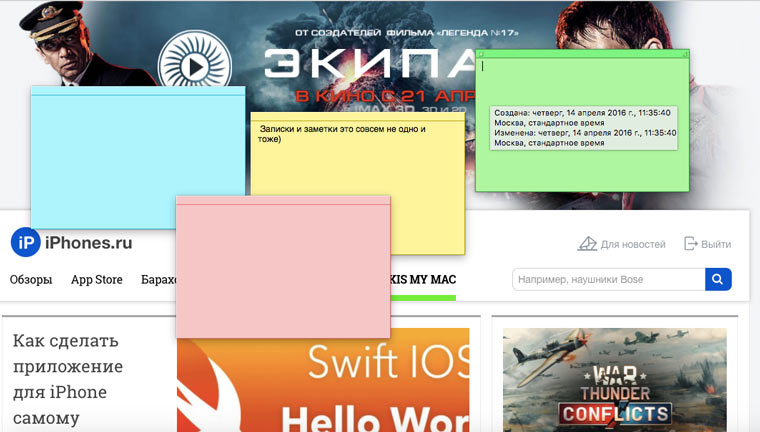This screenshot has height=432, width=760.
Task: Select the KIS MY MAC navigation tab
Action: click(x=423, y=280)
